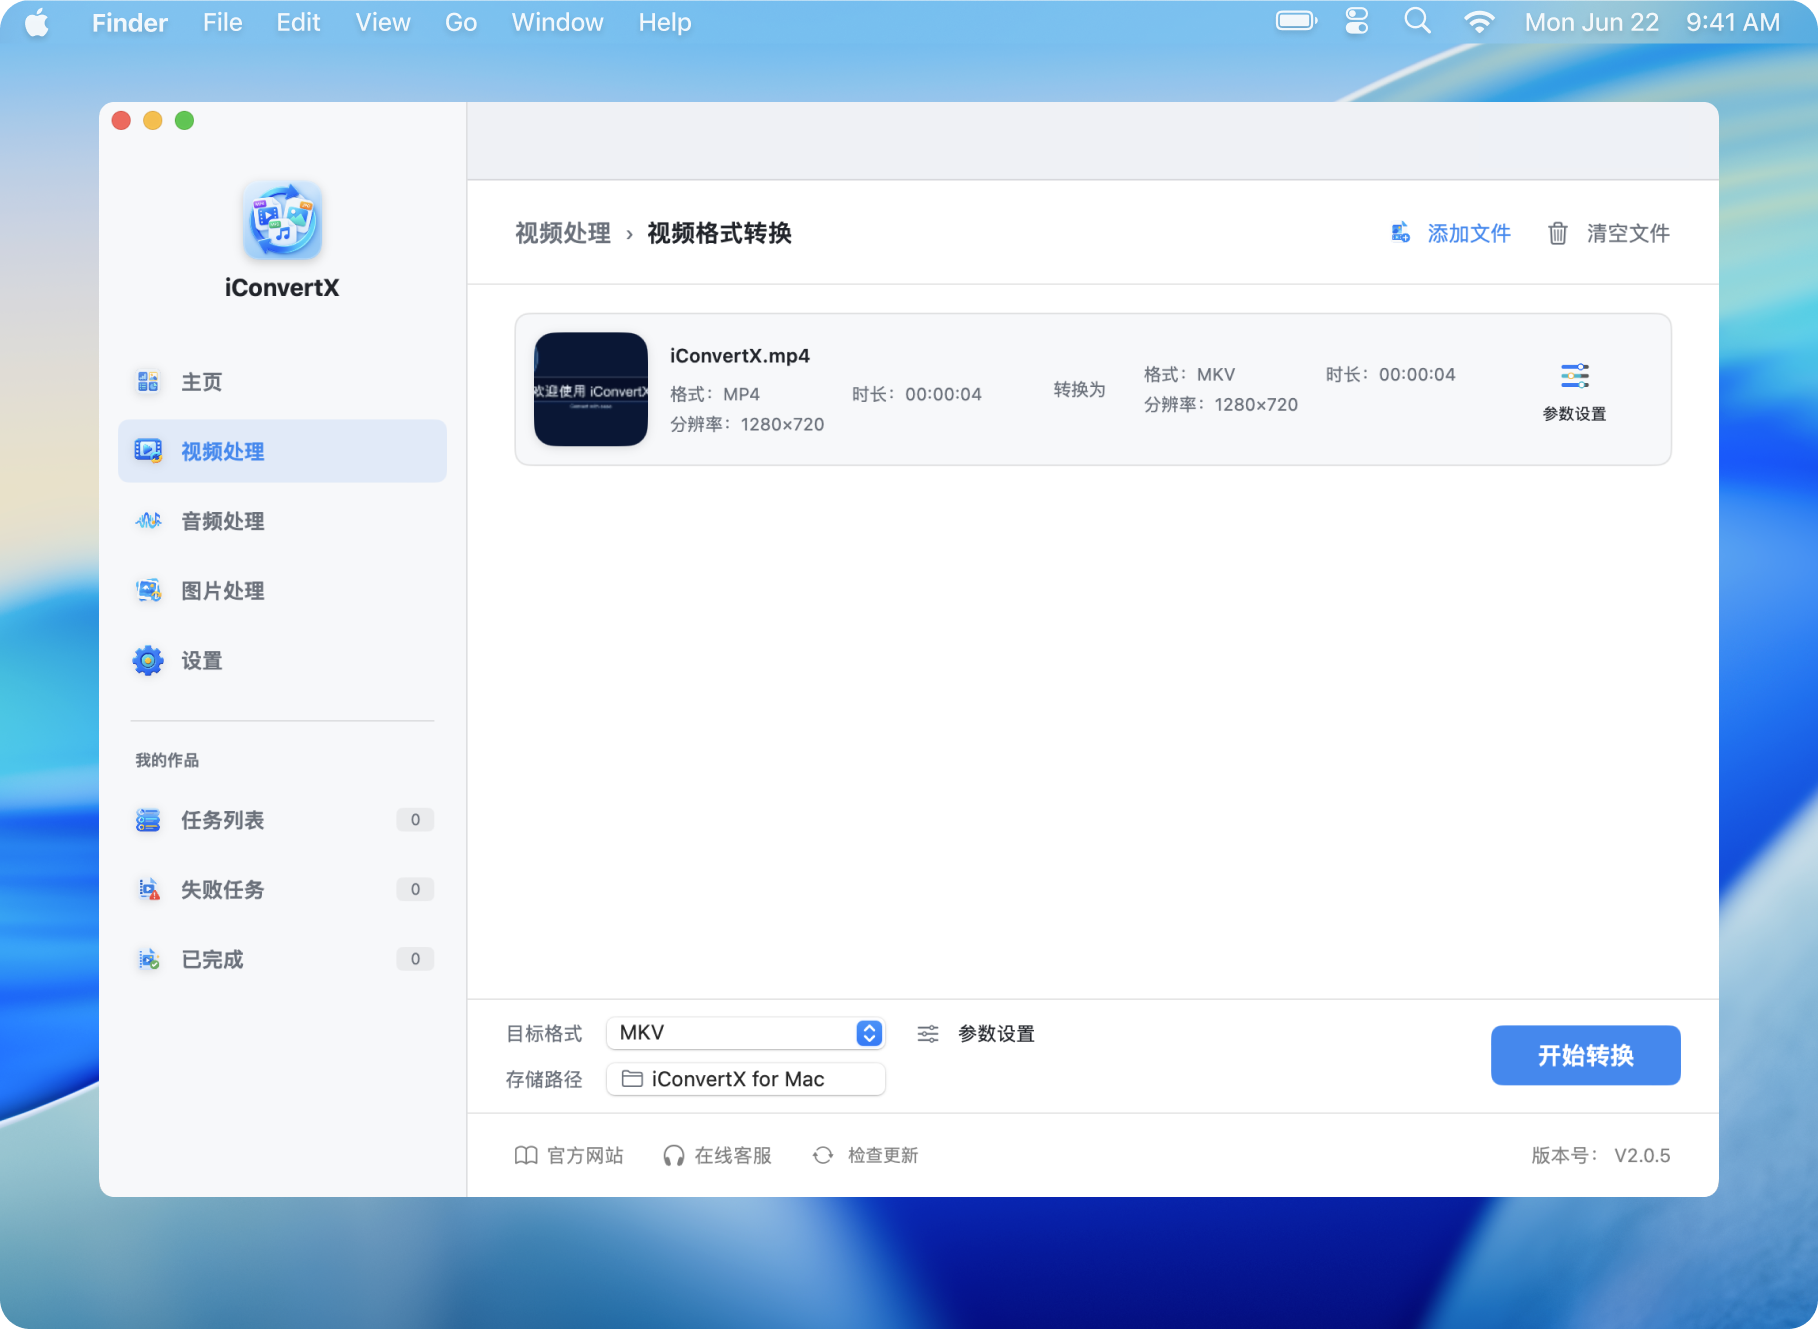
Task: Click 清空文件 to clear files
Action: coord(1609,233)
